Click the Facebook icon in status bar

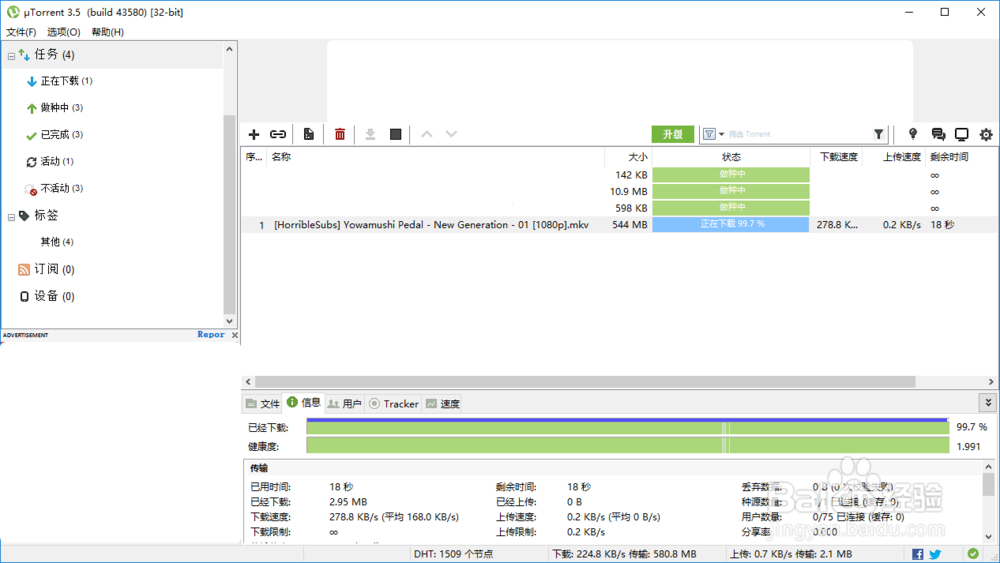(918, 554)
